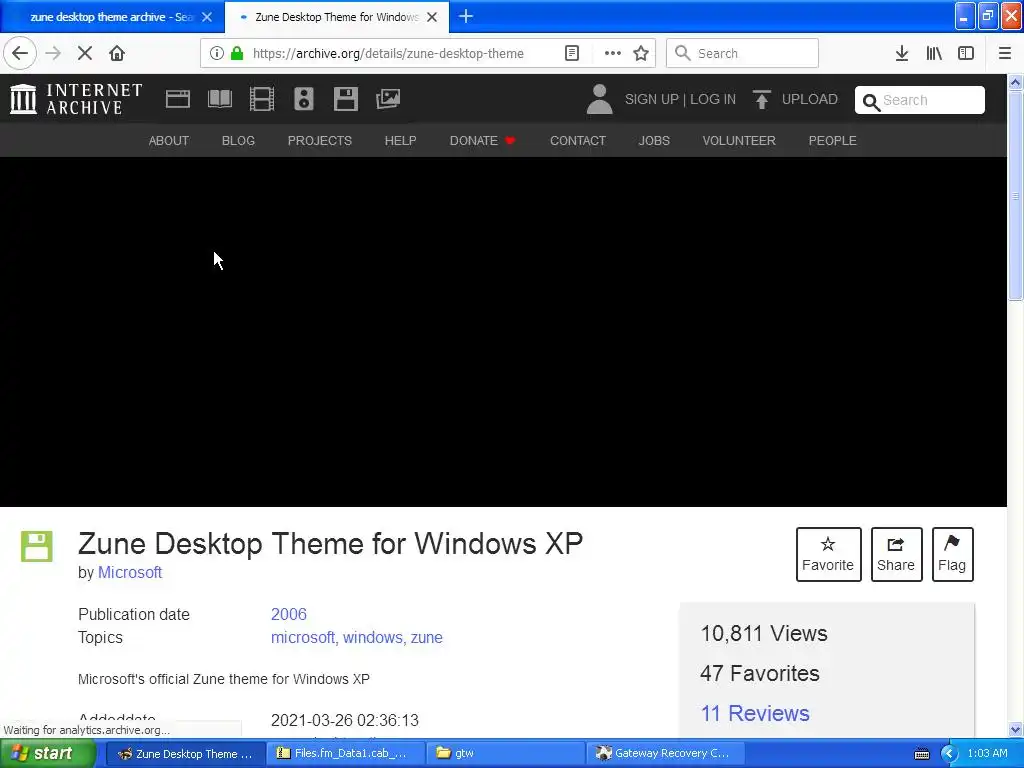Click the keyboard icon in system tray
Screen dimensions: 1024x768
922,754
